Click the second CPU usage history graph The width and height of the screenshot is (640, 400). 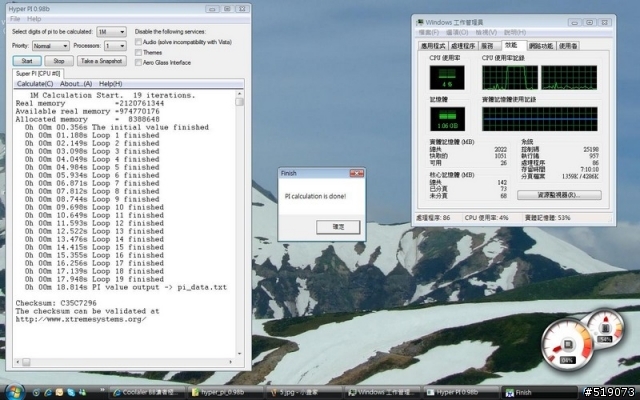coord(569,77)
